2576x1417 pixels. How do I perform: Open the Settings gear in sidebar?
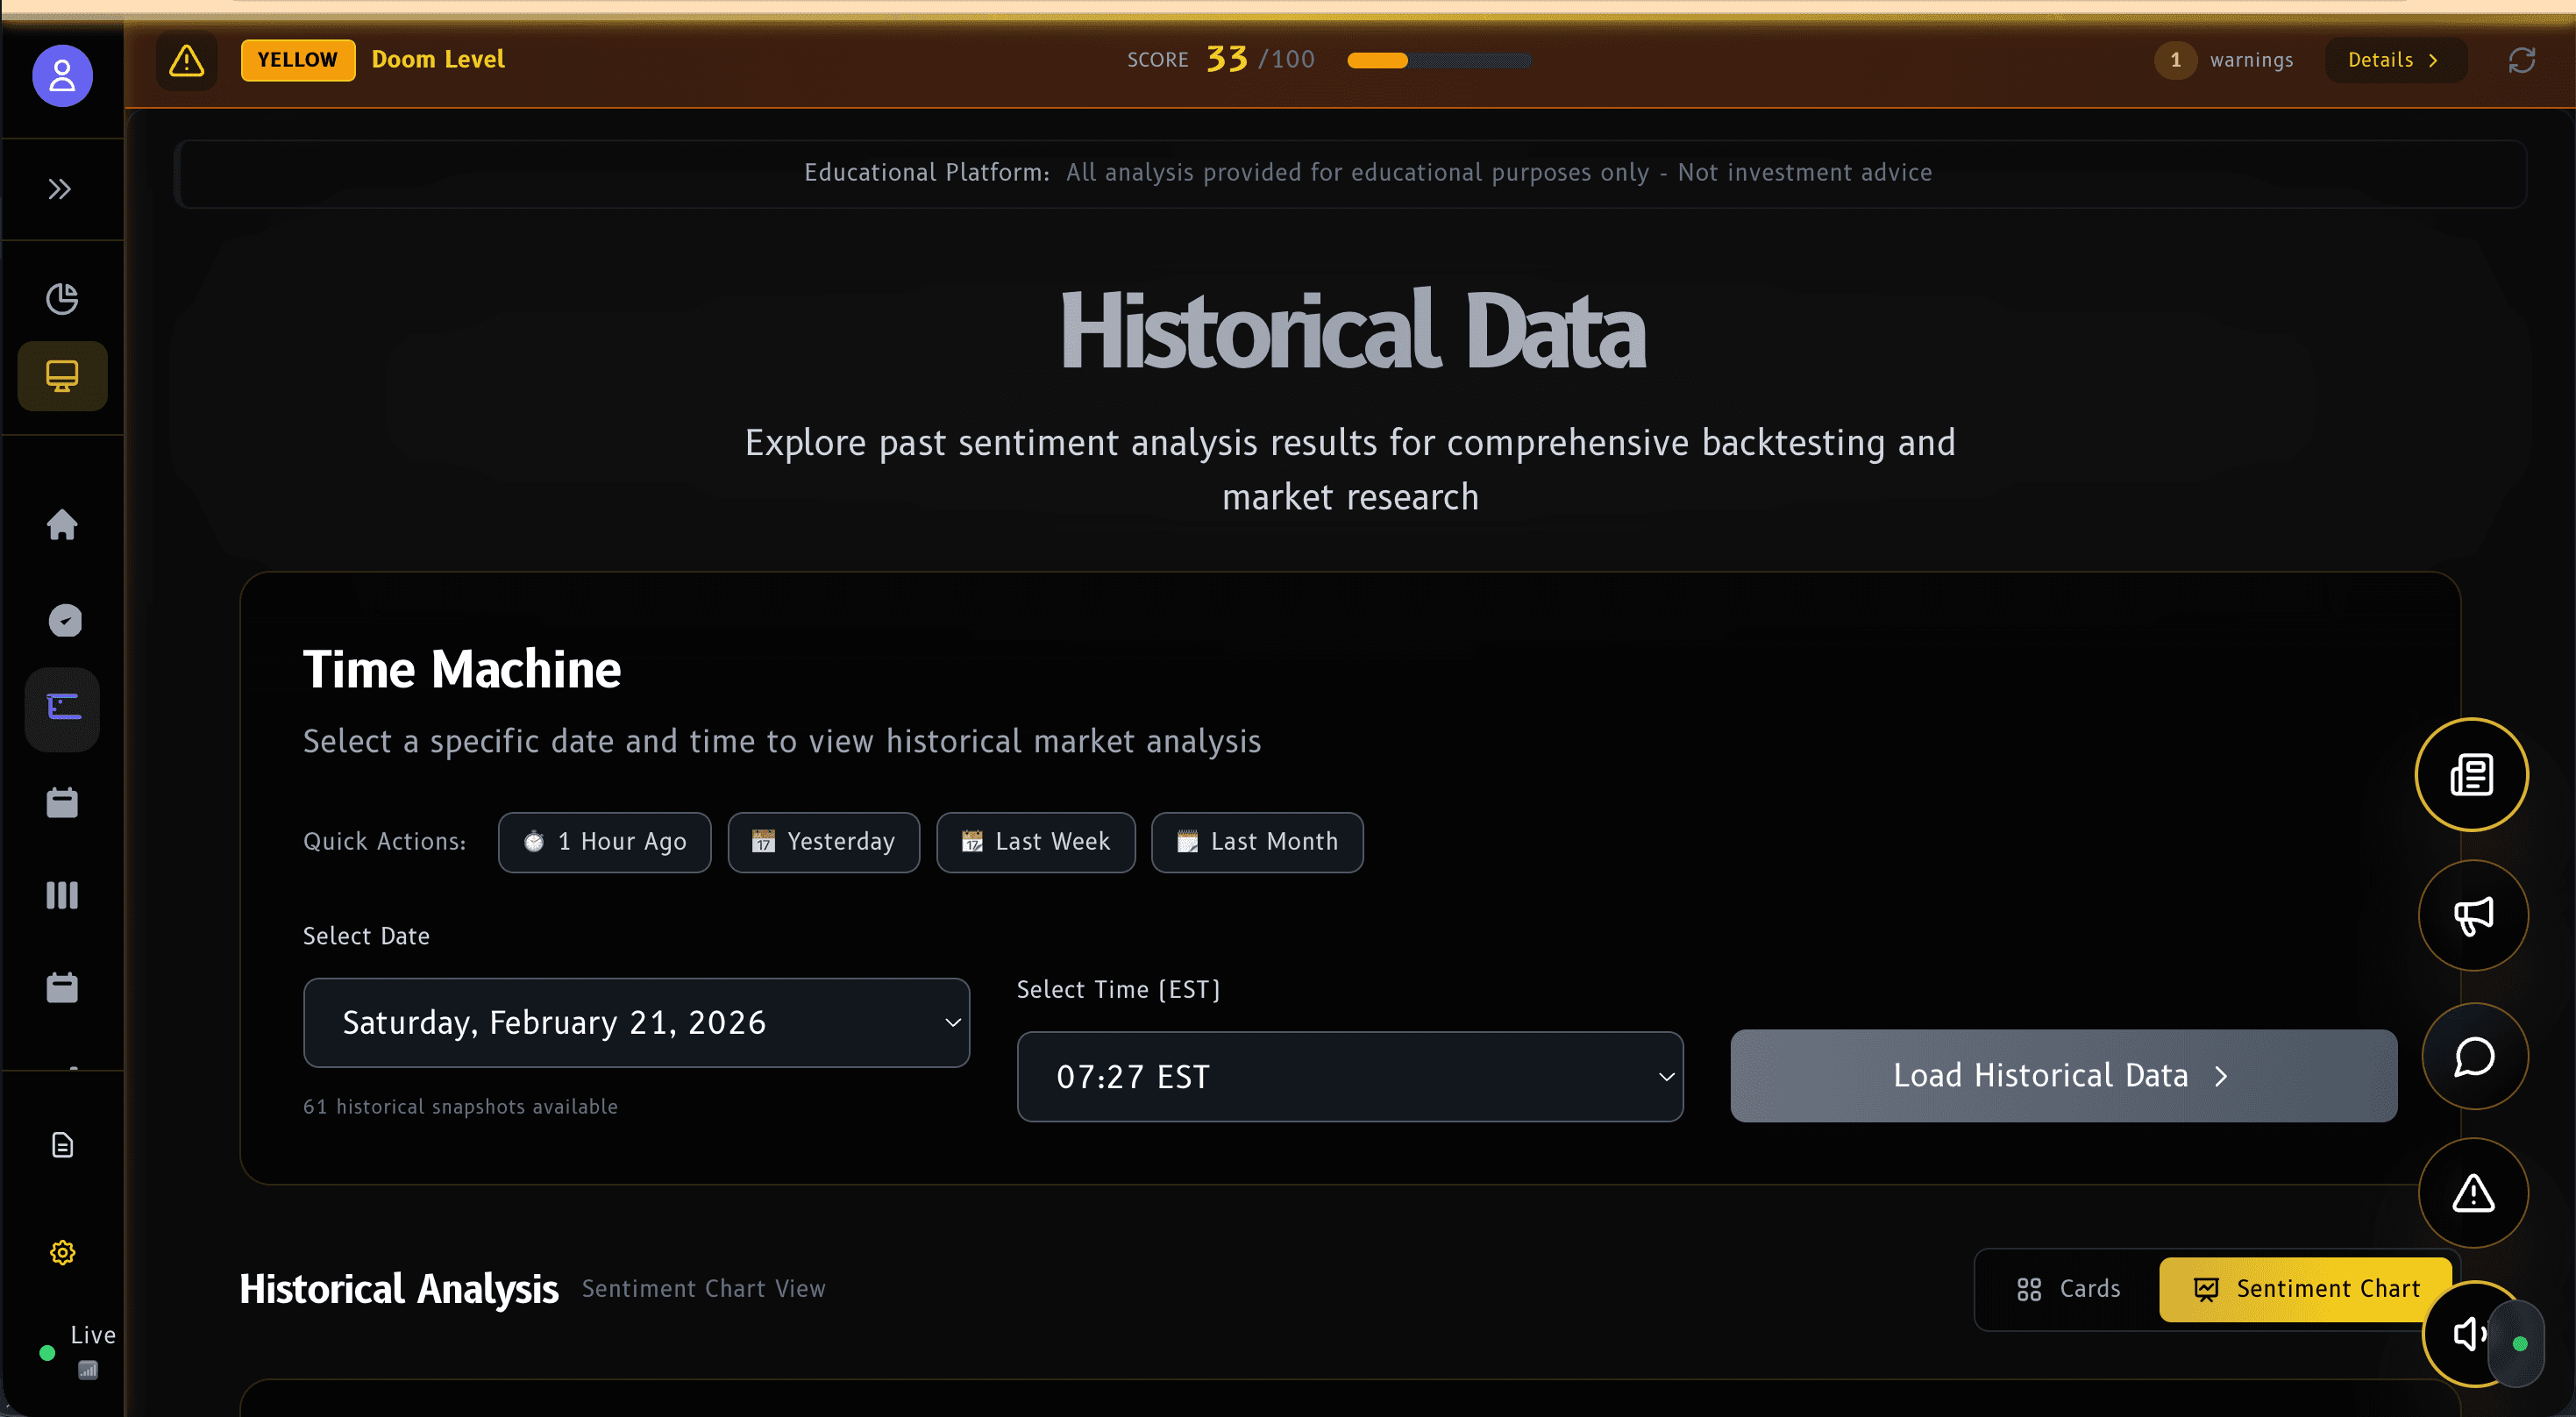pyautogui.click(x=62, y=1251)
